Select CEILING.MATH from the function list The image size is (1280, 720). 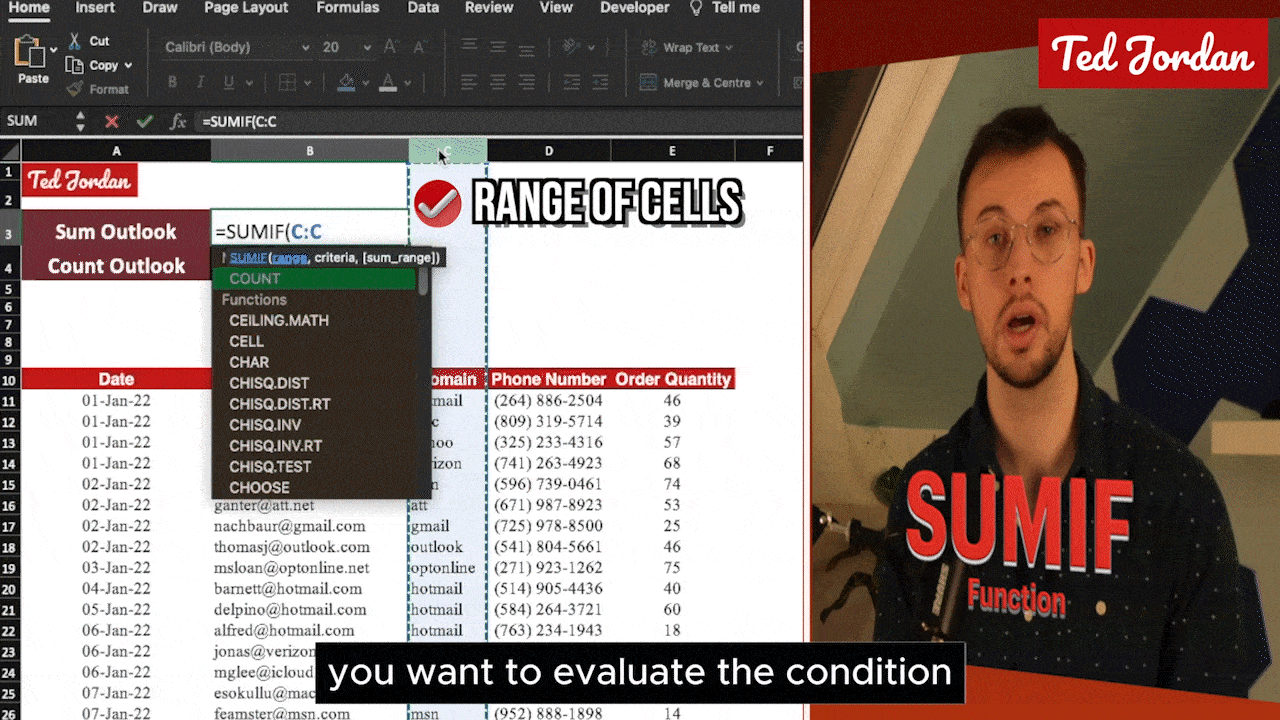click(x=278, y=320)
